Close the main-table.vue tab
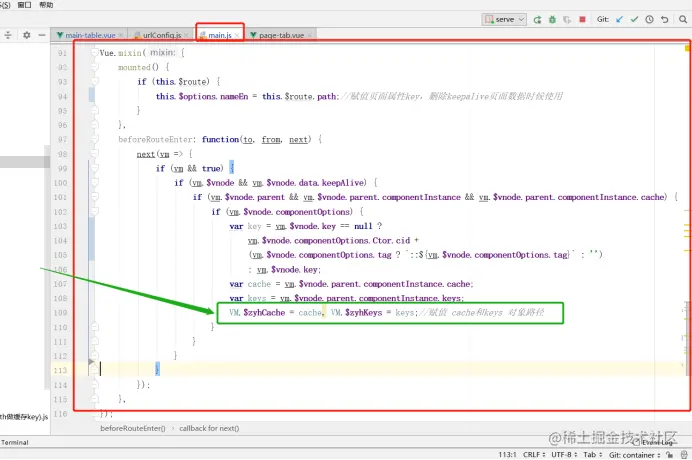The image size is (692, 460). [x=120, y=35]
